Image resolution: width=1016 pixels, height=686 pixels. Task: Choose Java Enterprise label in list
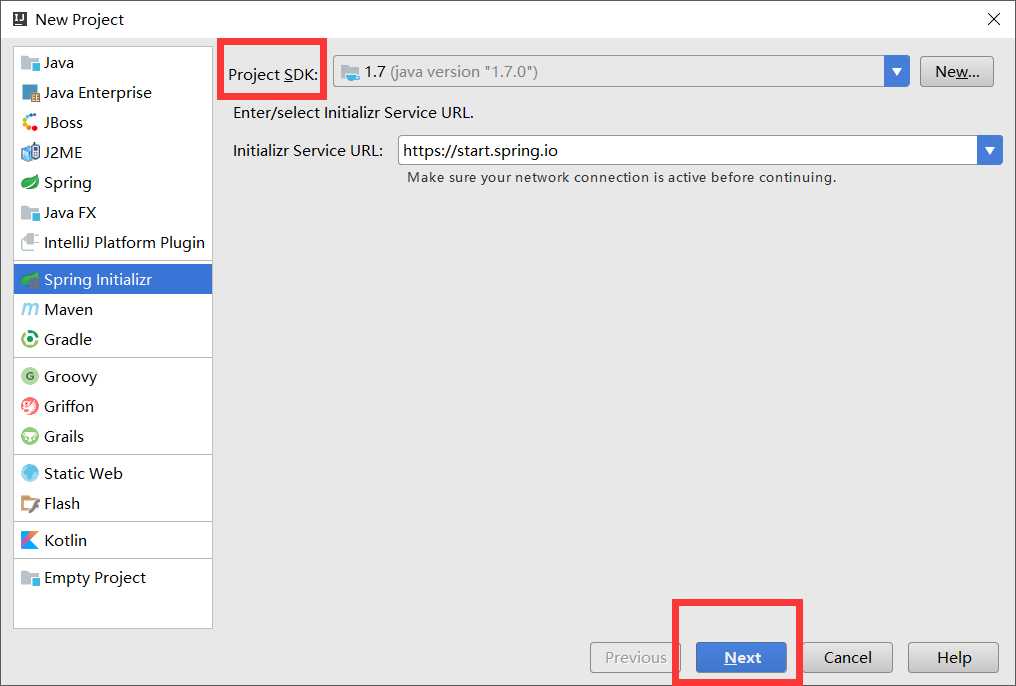pos(98,93)
